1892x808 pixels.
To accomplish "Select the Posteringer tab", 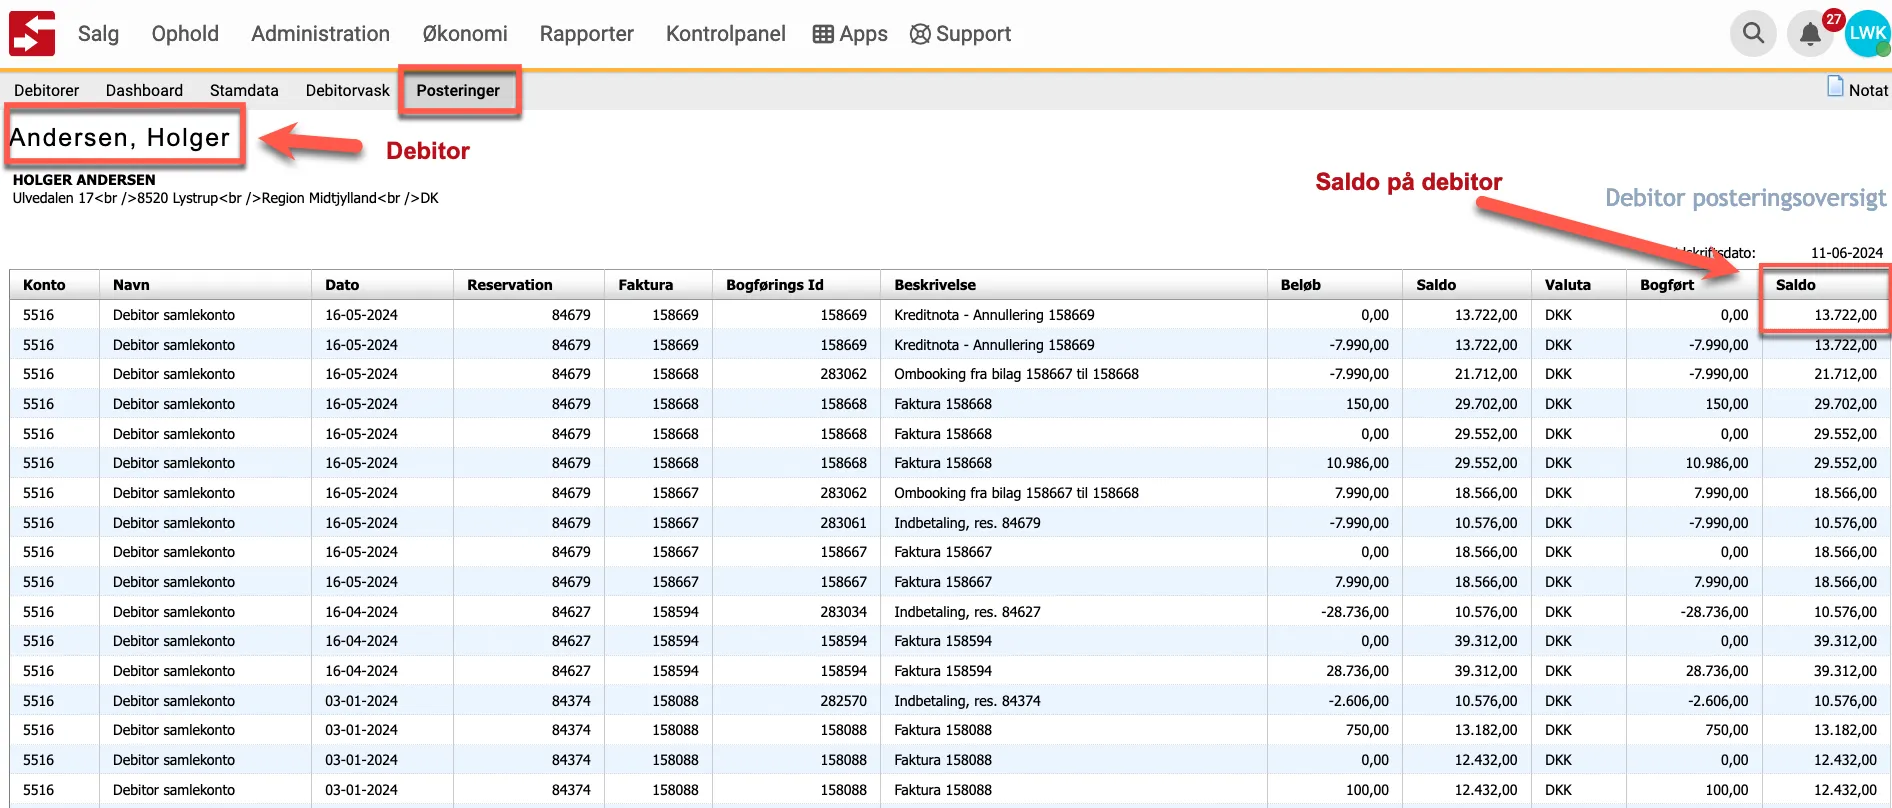I will (x=458, y=90).
